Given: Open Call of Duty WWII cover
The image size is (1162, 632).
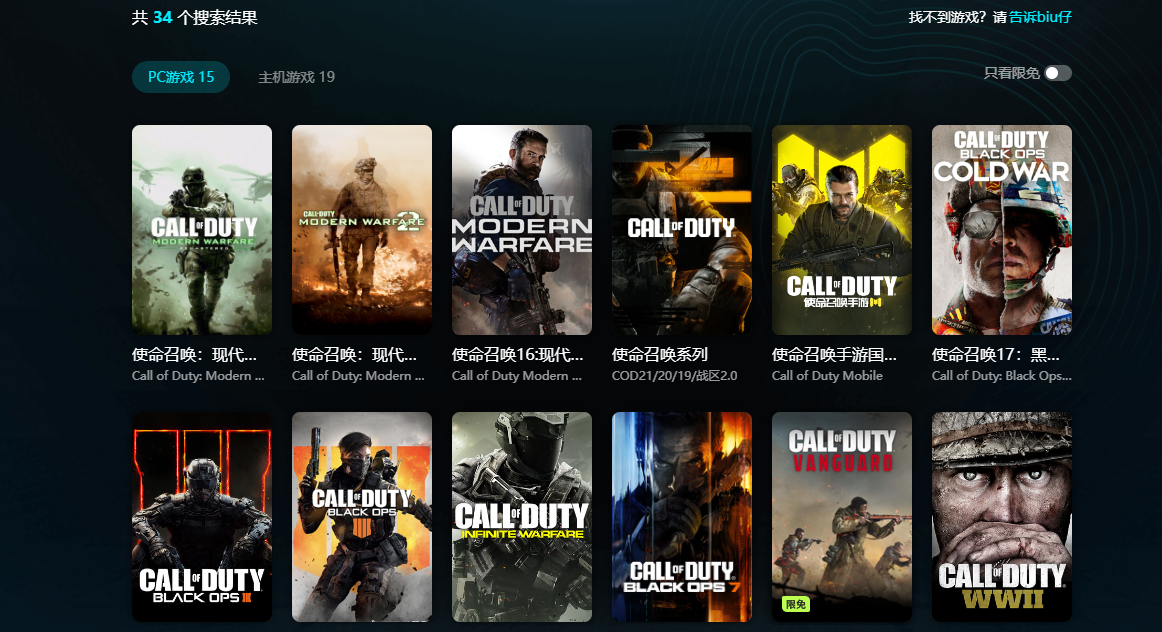Looking at the screenshot, I should (x=1002, y=516).
